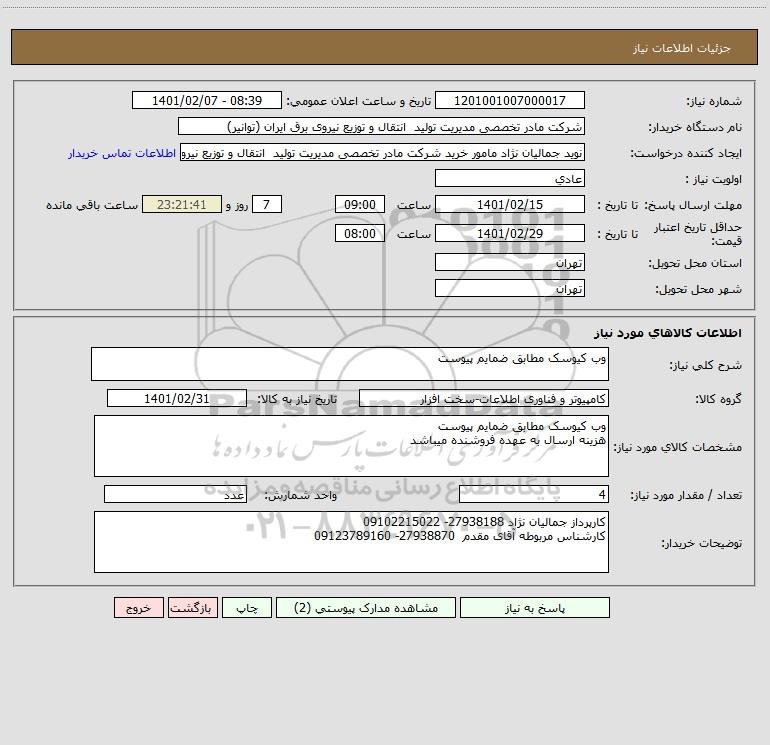Click the validity time field 08:00
This screenshot has height=745, width=770.
[359, 233]
